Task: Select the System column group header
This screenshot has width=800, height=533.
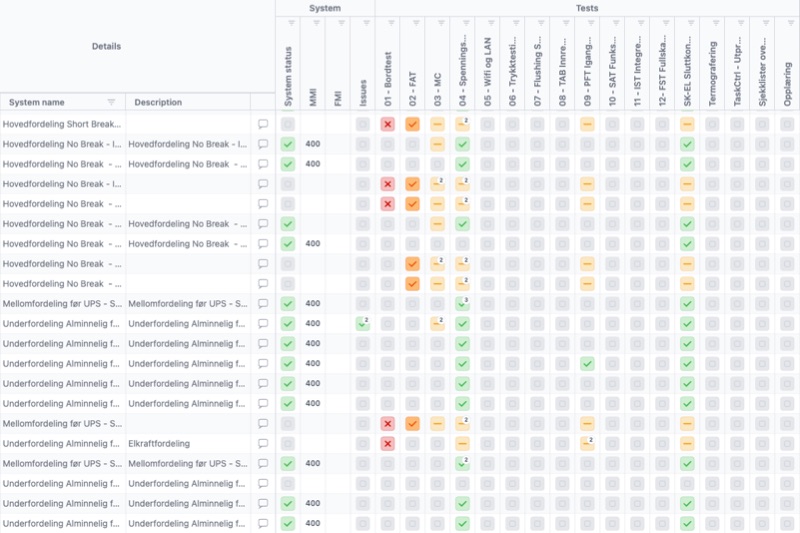Action: [325, 8]
